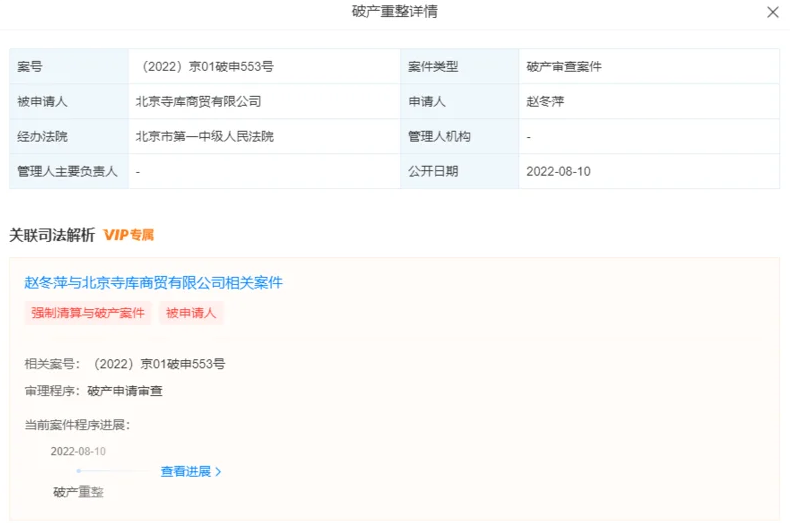790x523 pixels.
Task: Click the 2022-08-10 date on progress timeline
Action: coord(78,451)
